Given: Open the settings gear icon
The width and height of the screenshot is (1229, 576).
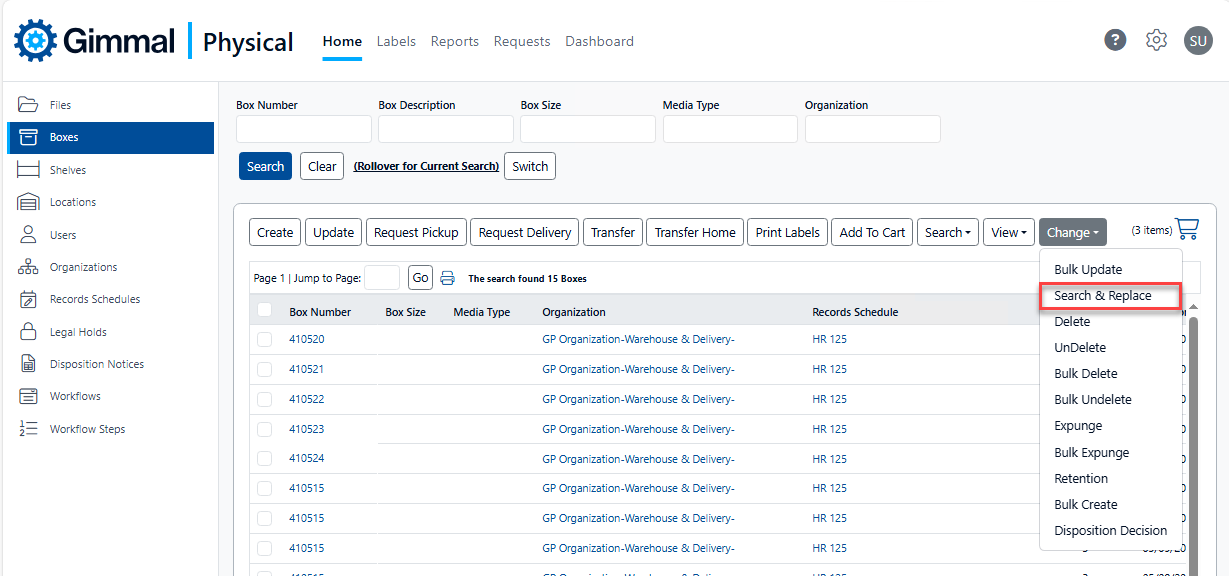Looking at the screenshot, I should pyautogui.click(x=1156, y=40).
